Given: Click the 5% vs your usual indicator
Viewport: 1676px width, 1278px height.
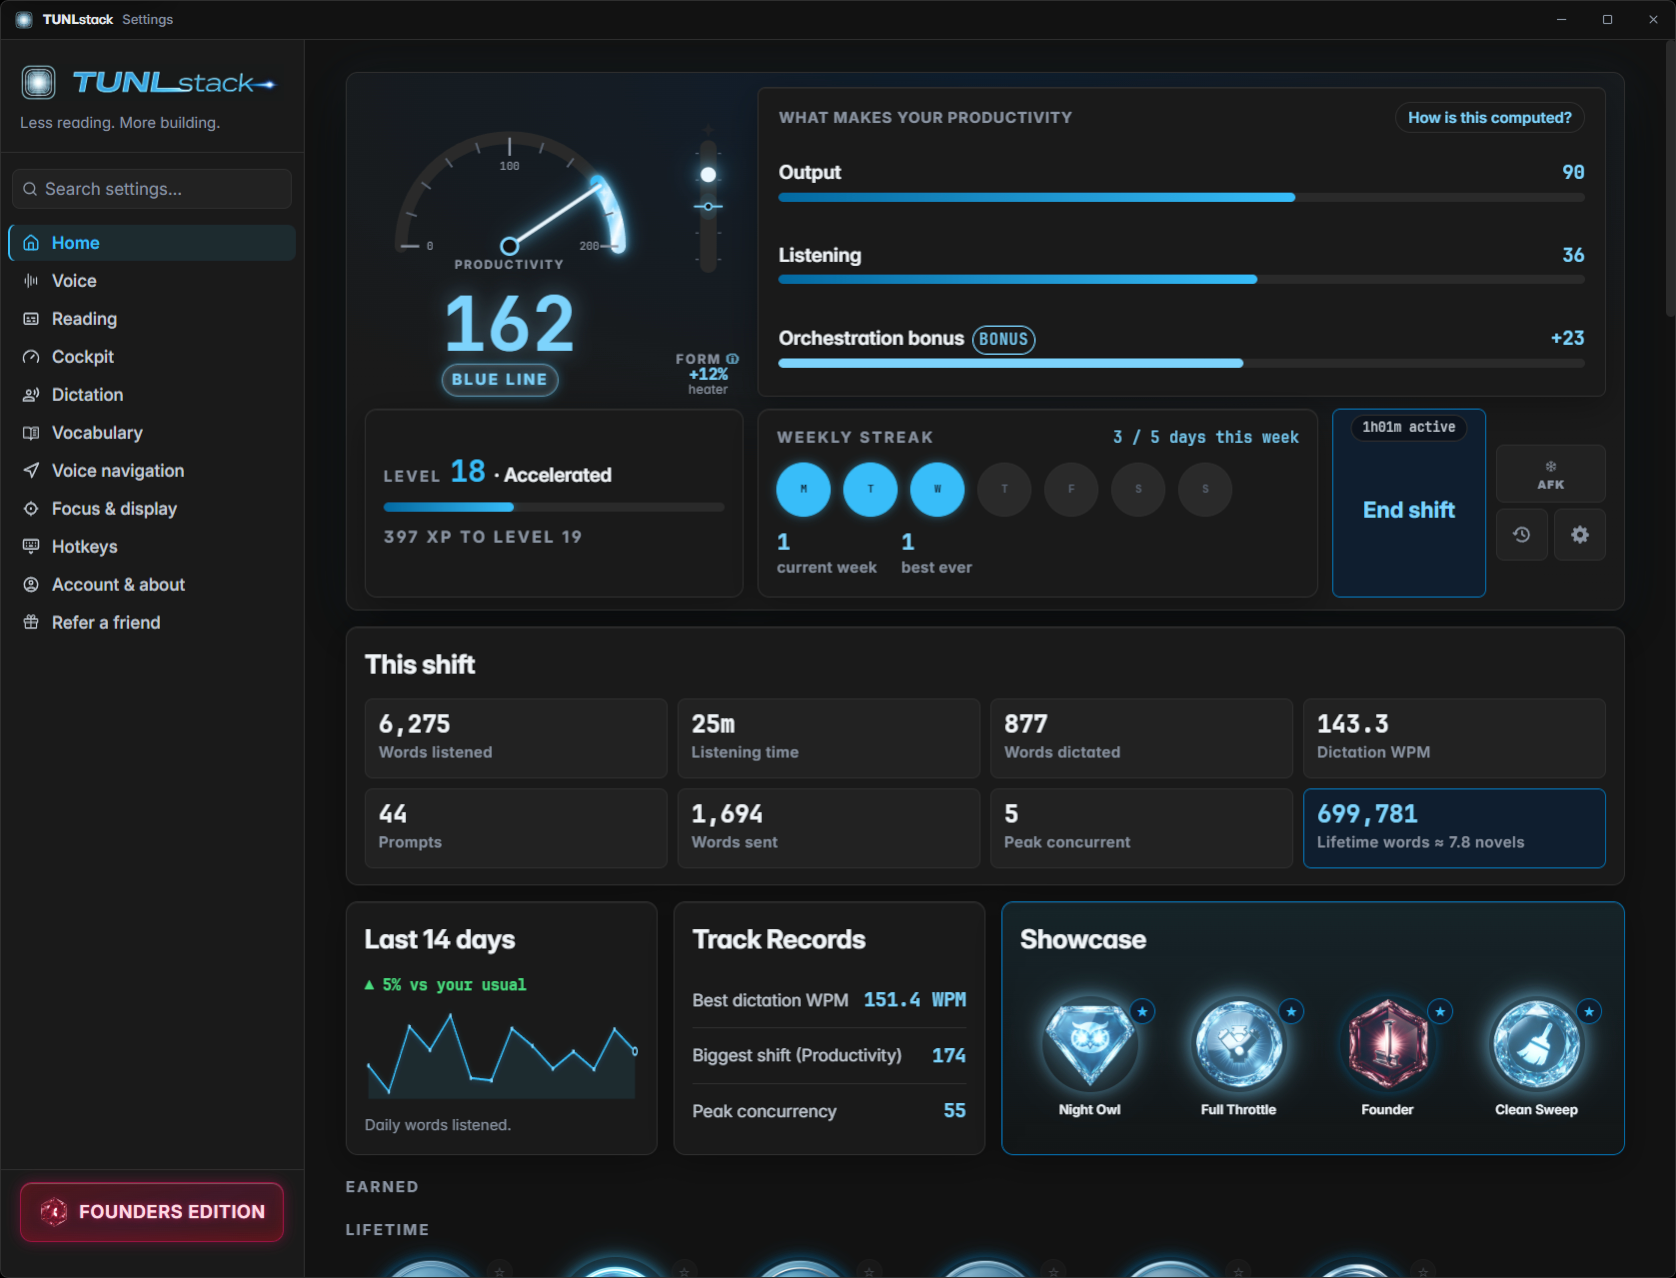Looking at the screenshot, I should (445, 985).
